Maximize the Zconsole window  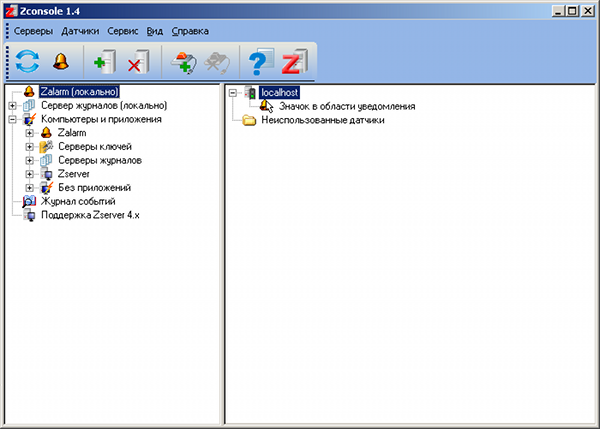pyautogui.click(x=572, y=11)
